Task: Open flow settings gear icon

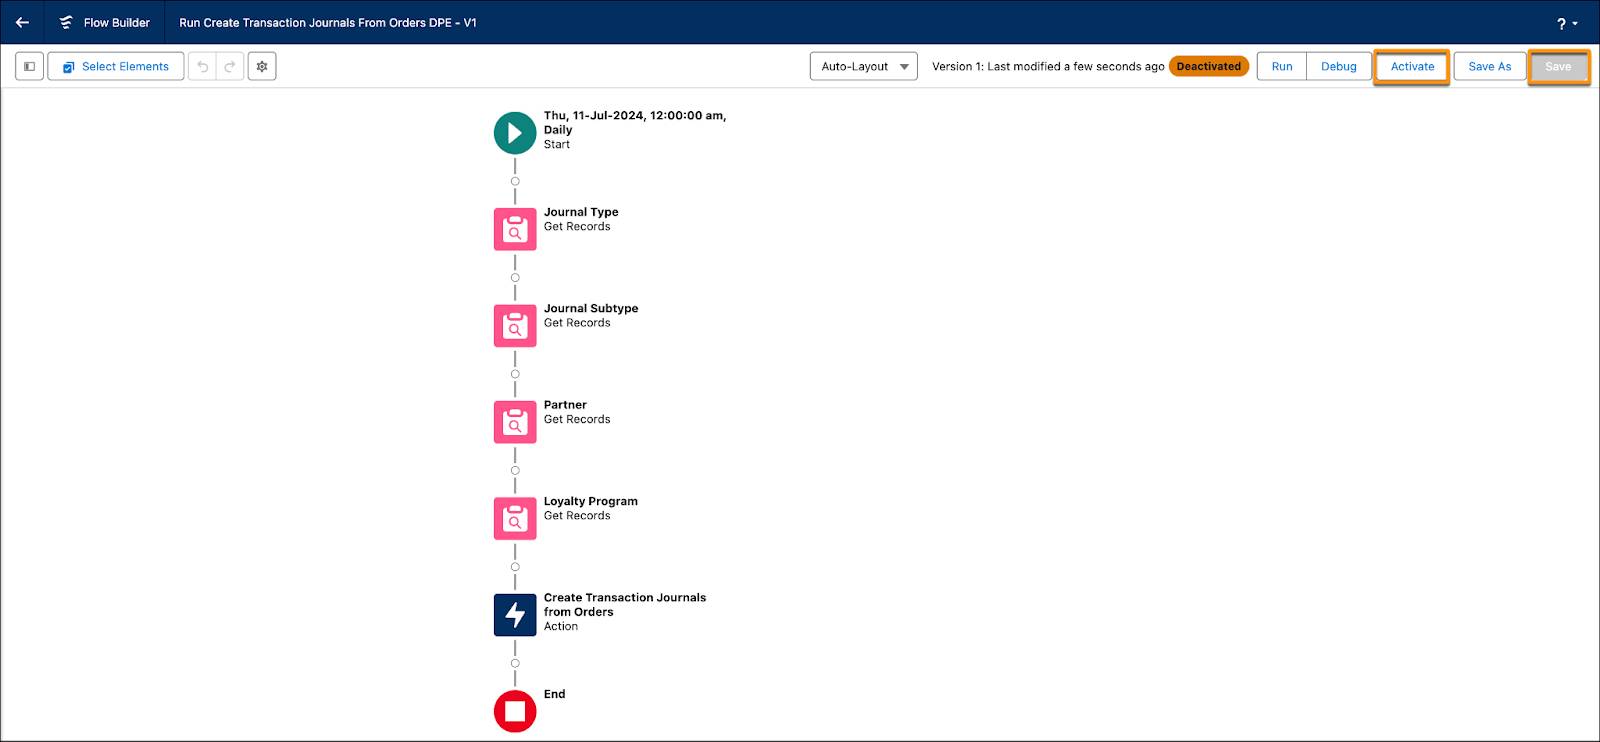Action: click(x=262, y=66)
